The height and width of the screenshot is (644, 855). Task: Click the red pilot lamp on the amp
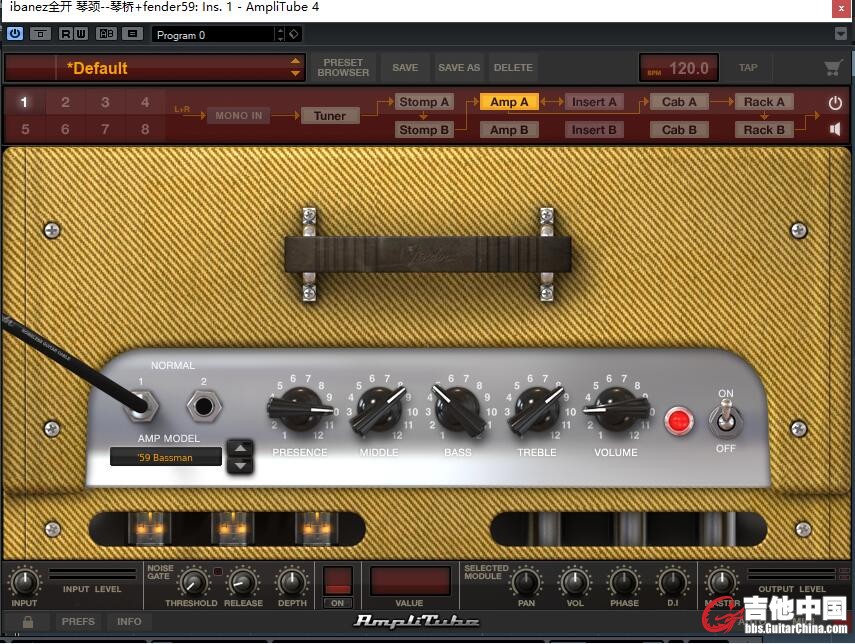(679, 422)
